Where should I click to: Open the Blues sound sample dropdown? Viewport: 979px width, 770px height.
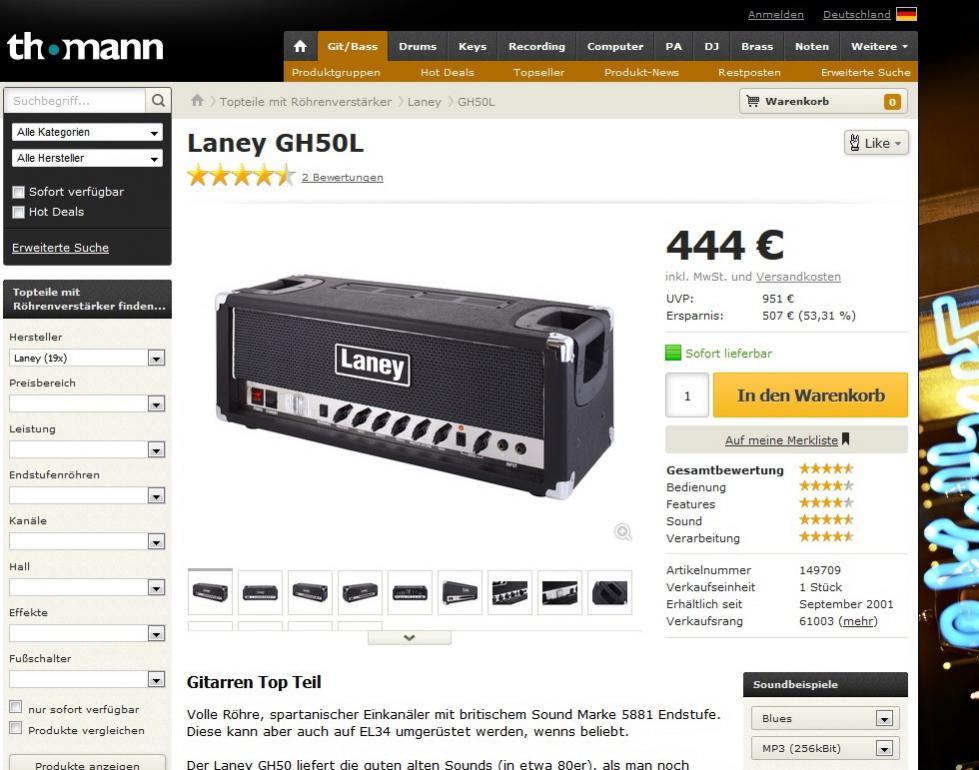coord(825,718)
